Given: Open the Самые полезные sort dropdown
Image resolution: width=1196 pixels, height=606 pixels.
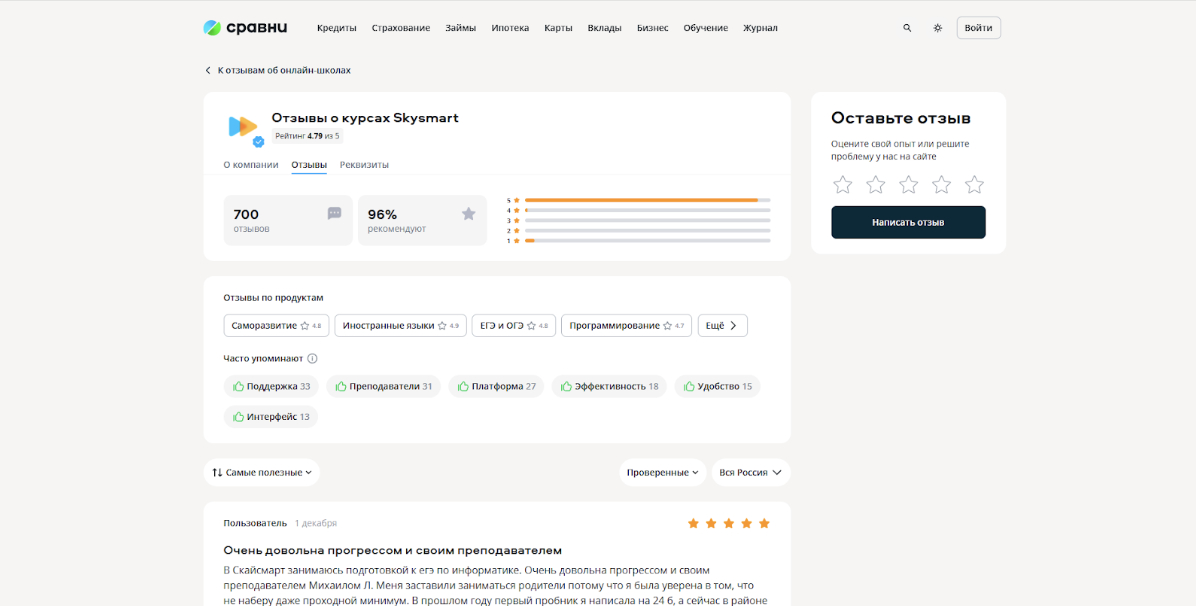Looking at the screenshot, I should pos(262,472).
